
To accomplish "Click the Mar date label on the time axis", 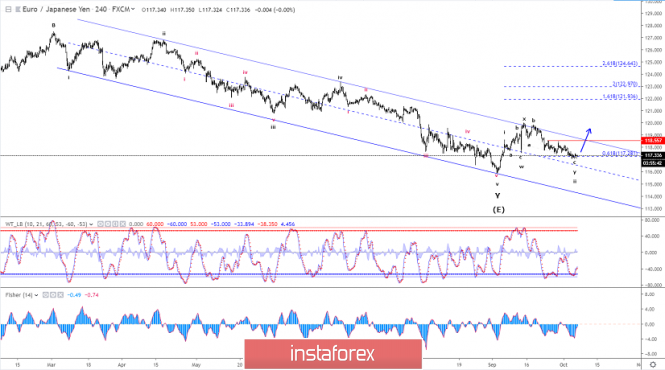I will [51, 364].
